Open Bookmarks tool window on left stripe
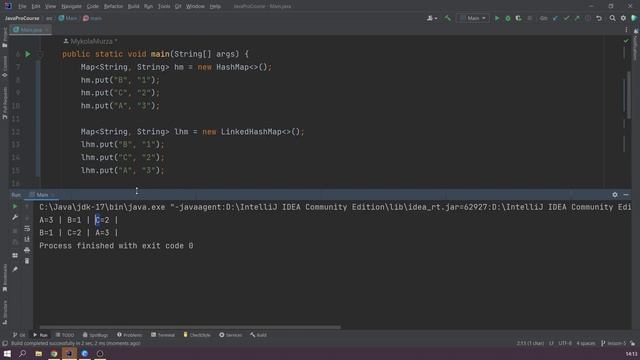 click(x=4, y=278)
